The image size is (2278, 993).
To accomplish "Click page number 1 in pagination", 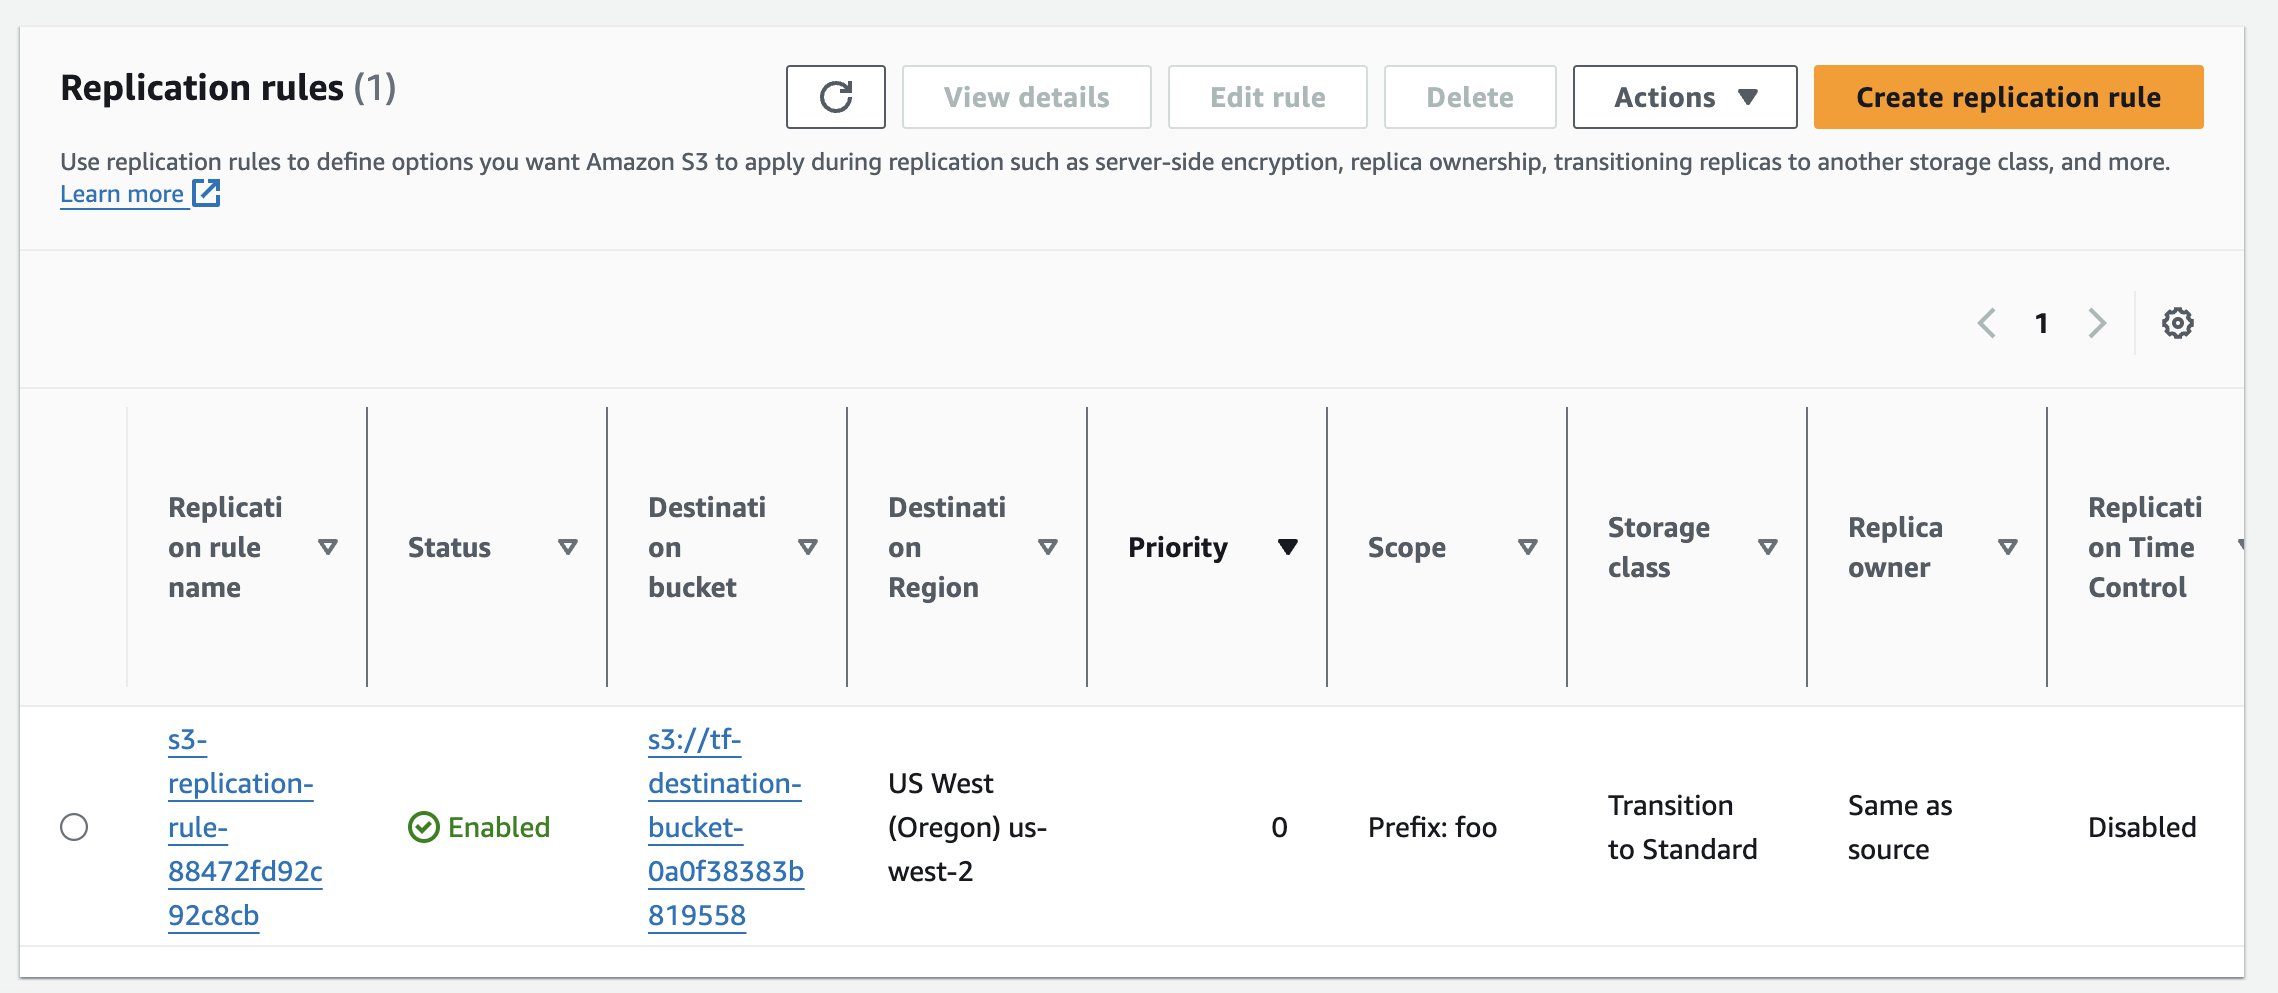I will 2041,323.
